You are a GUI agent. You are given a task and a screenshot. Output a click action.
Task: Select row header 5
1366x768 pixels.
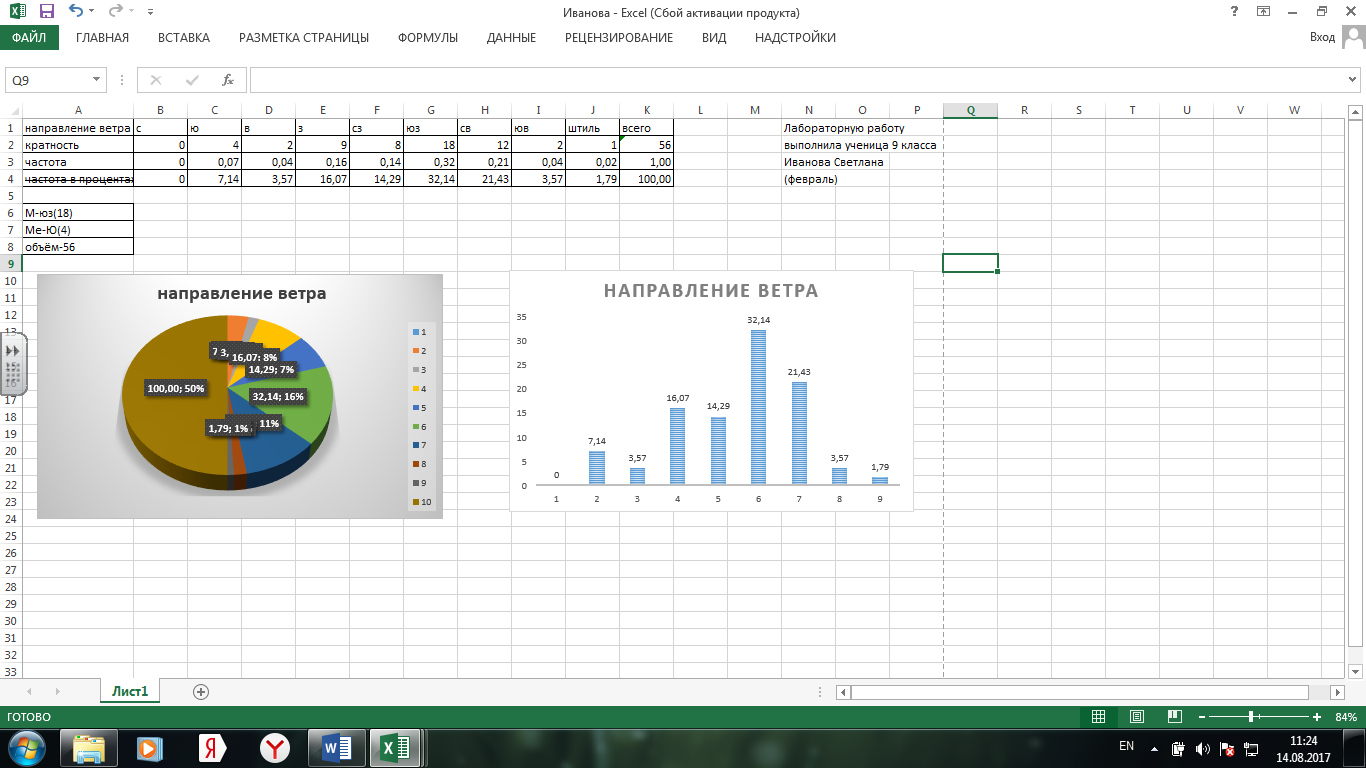pyautogui.click(x=11, y=196)
